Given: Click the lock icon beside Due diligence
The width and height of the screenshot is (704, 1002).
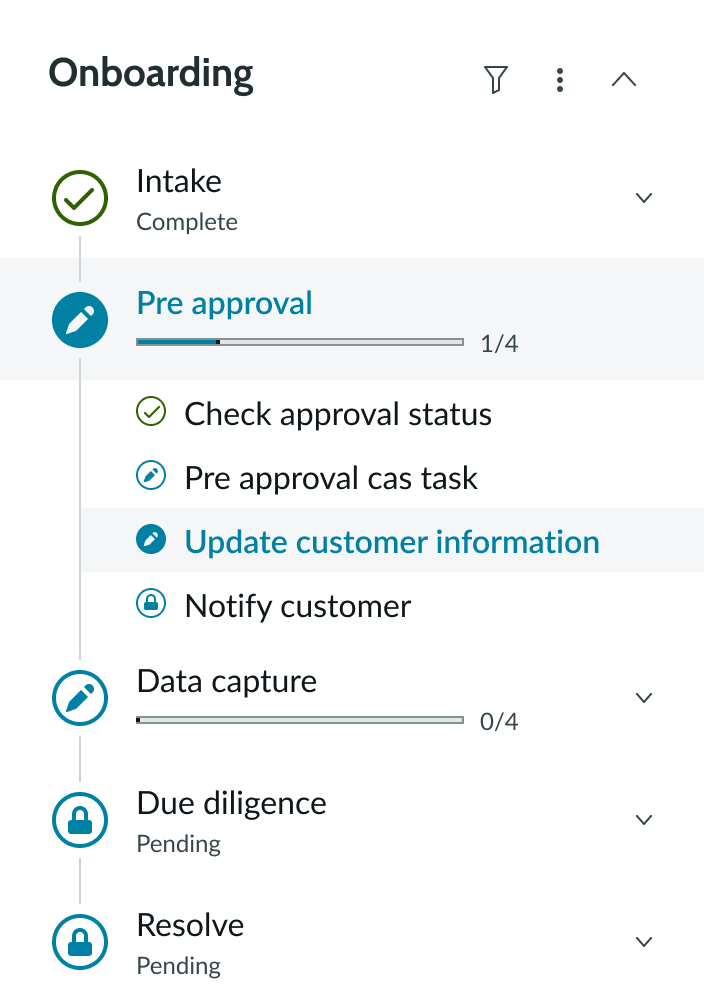Looking at the screenshot, I should point(80,820).
